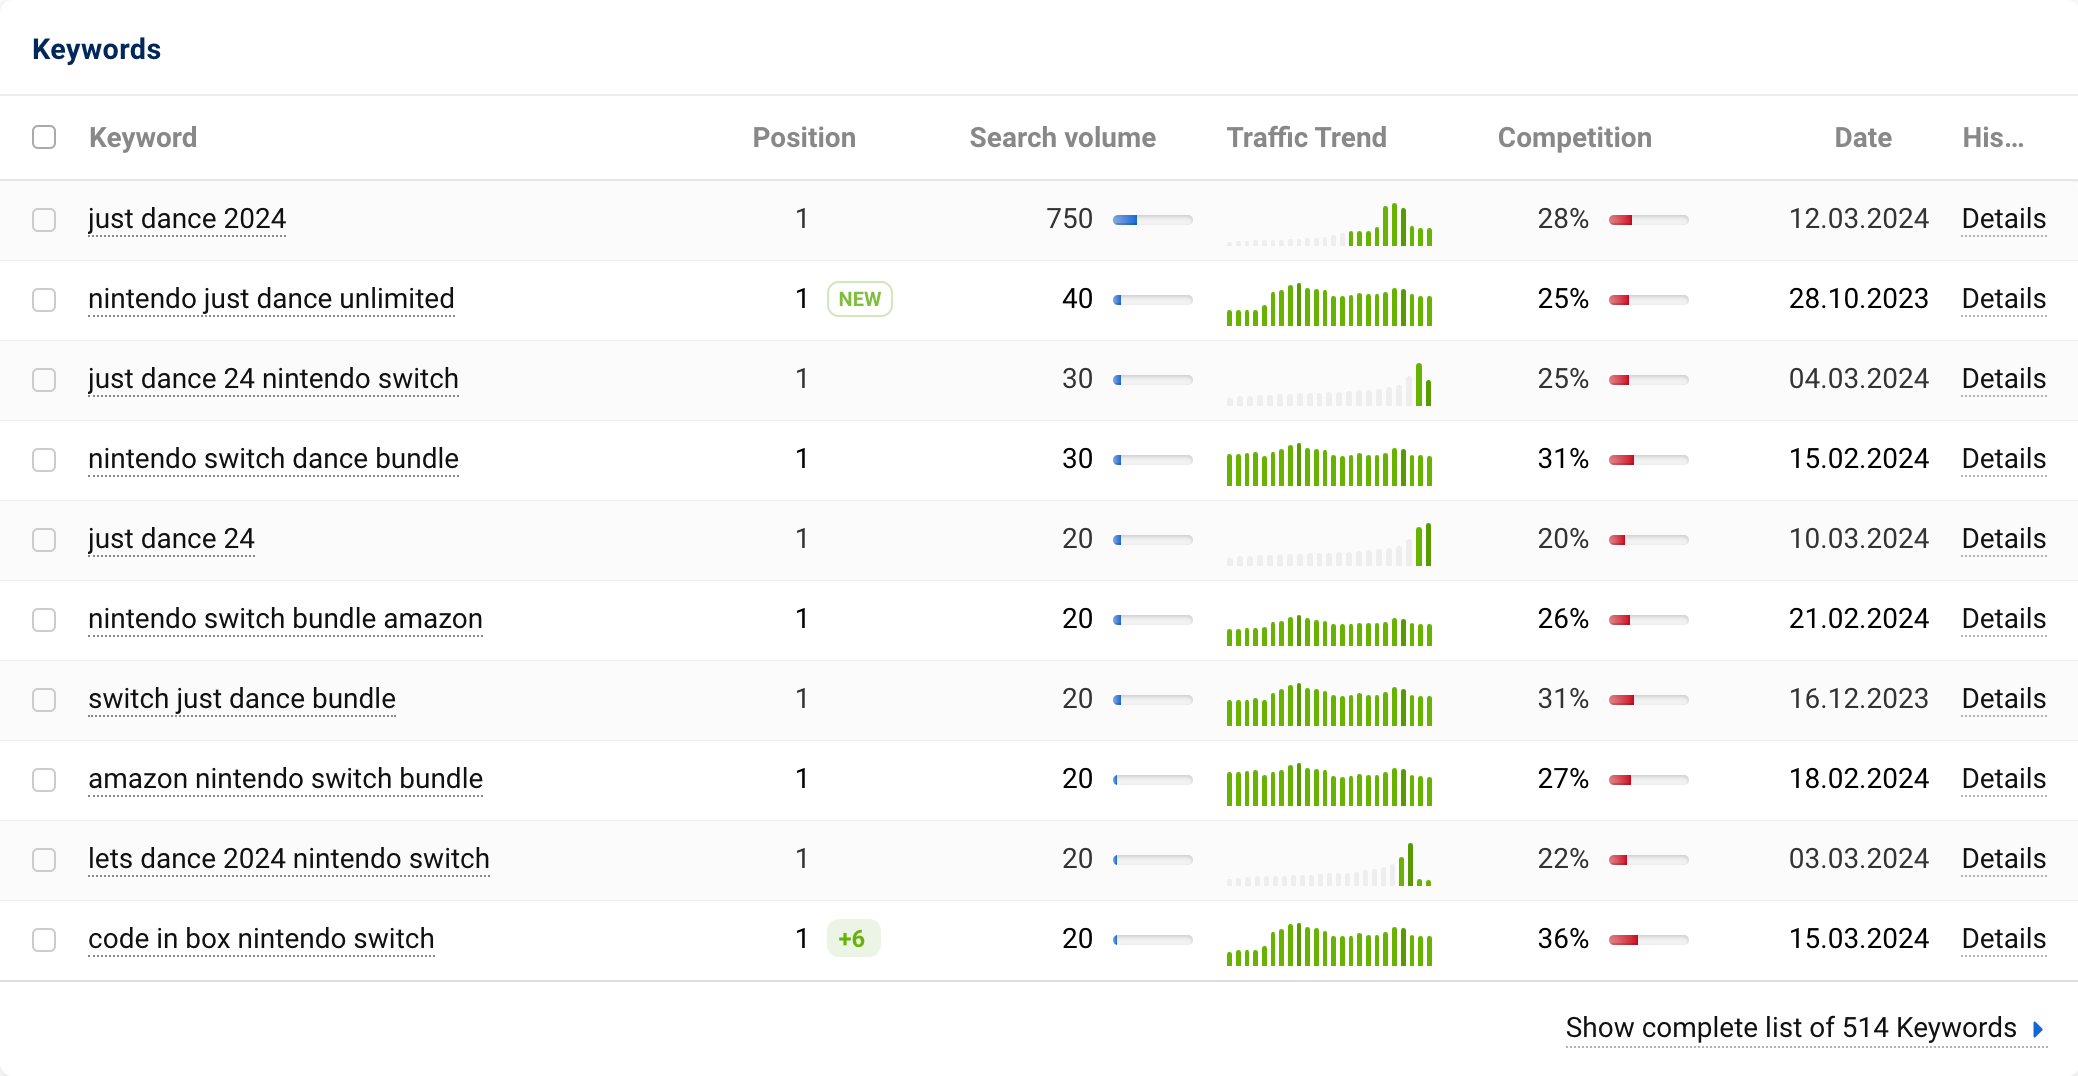View Details for switch just dance bundle

point(2004,699)
